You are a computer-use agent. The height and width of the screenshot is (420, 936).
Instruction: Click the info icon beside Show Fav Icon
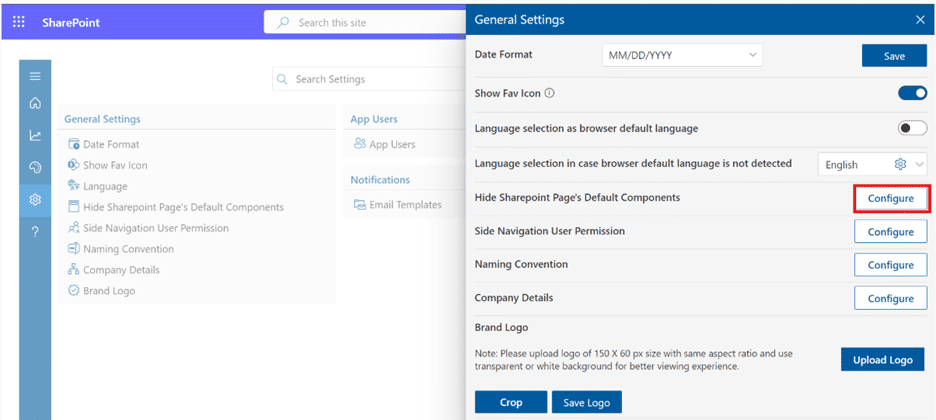tap(550, 94)
